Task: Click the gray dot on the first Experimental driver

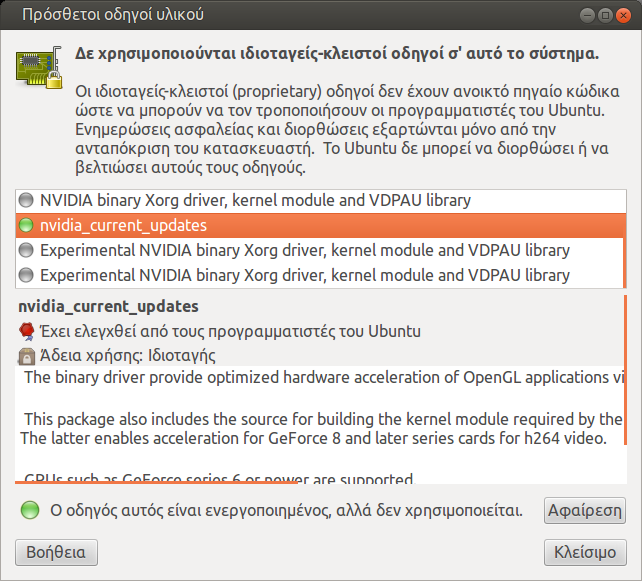Action: point(26,250)
